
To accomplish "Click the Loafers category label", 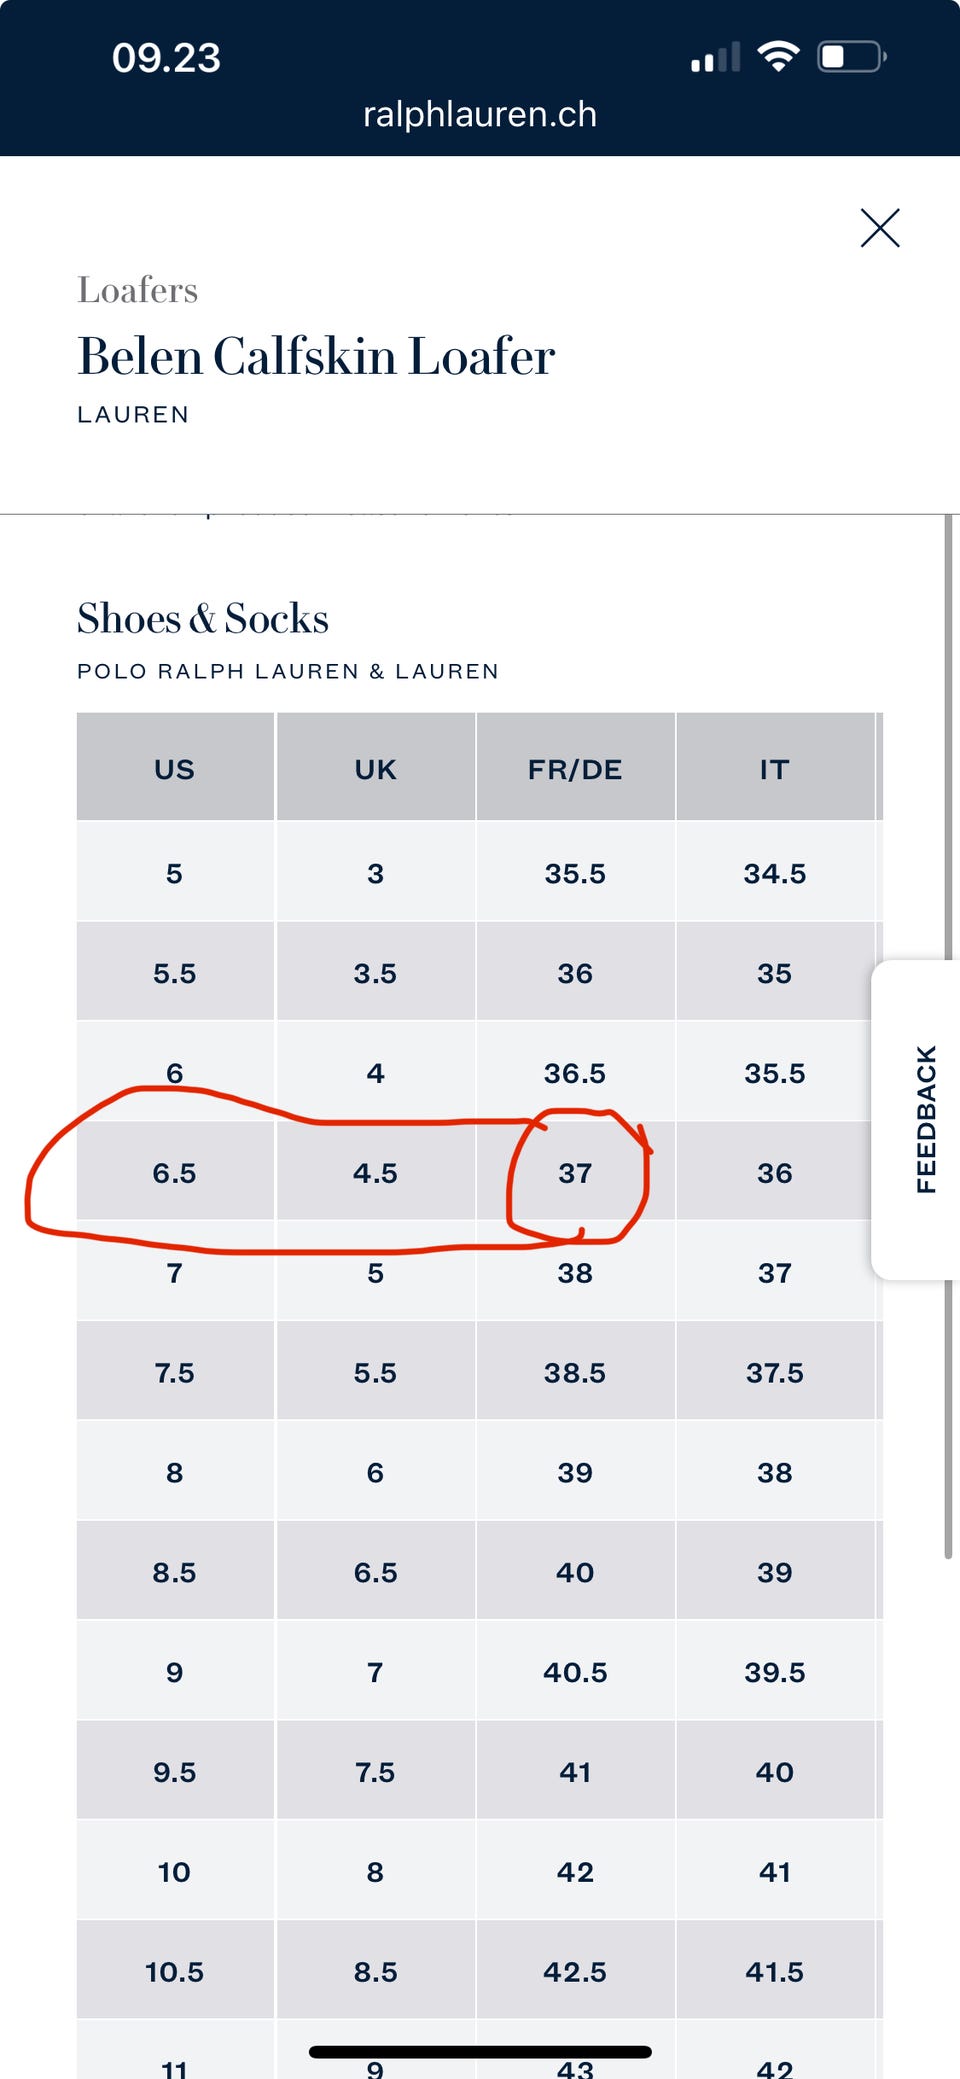I will click(x=138, y=290).
